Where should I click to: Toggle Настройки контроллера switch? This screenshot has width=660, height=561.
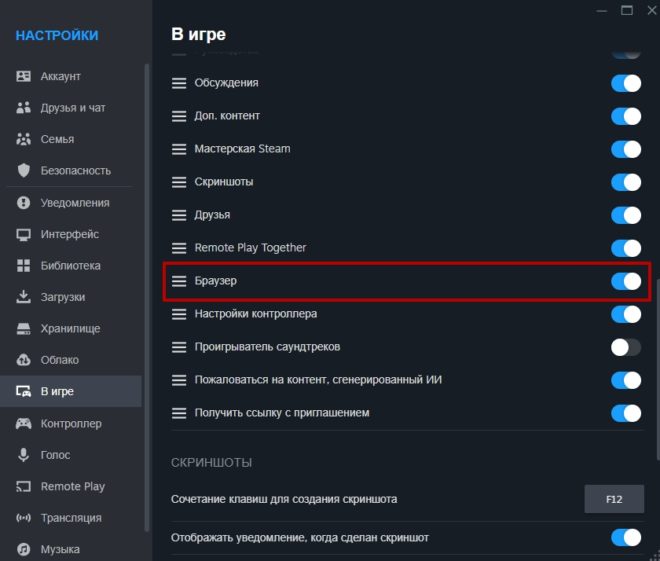pyautogui.click(x=626, y=314)
